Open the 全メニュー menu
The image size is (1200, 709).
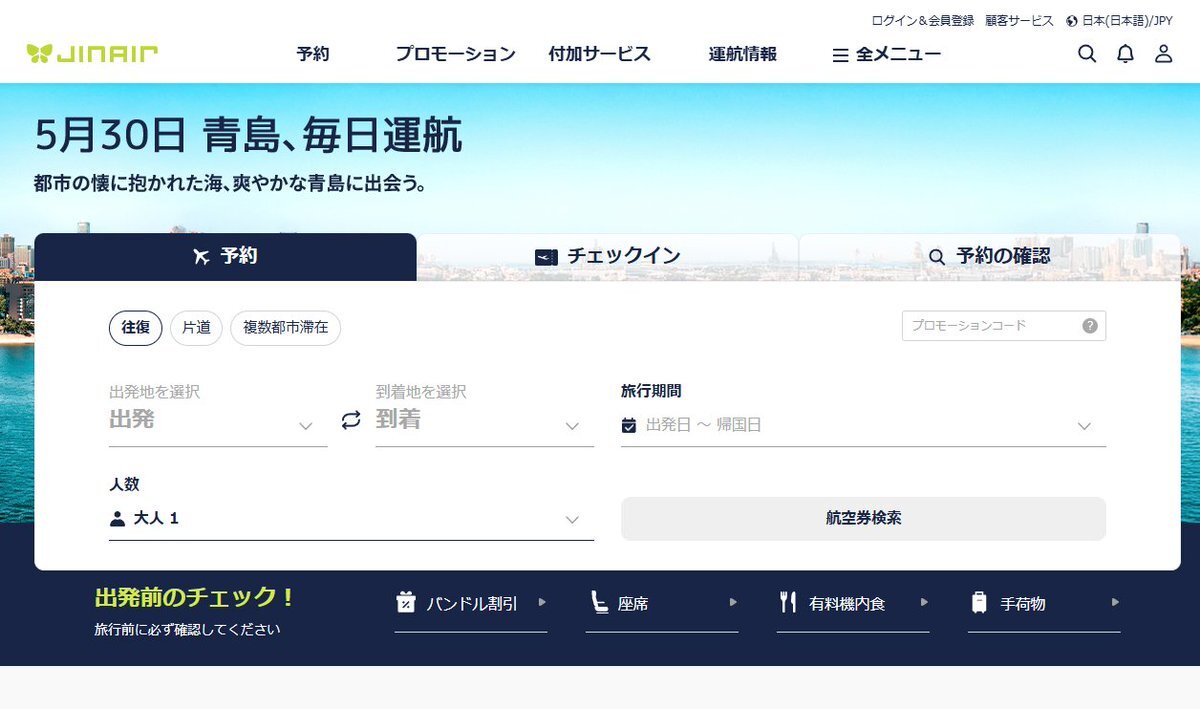pos(887,54)
